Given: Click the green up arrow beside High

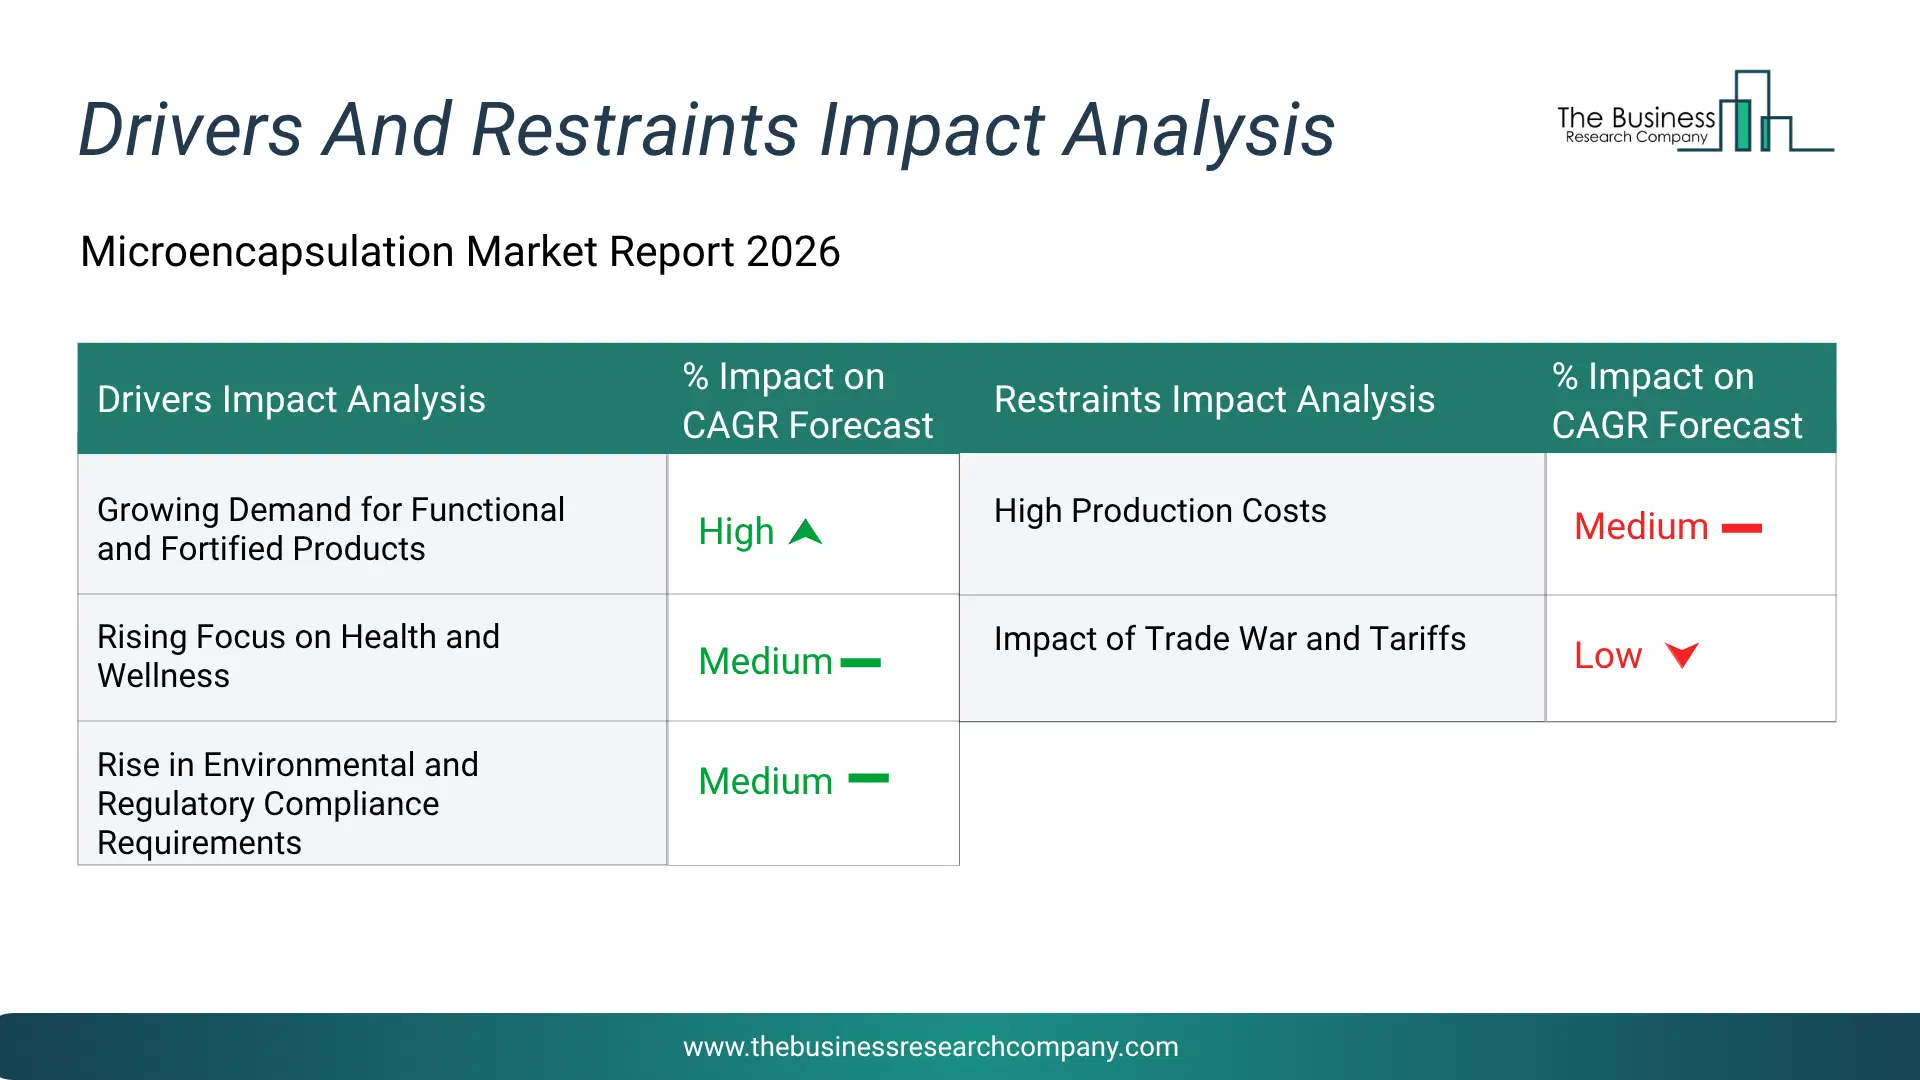Looking at the screenshot, I should click(x=805, y=532).
